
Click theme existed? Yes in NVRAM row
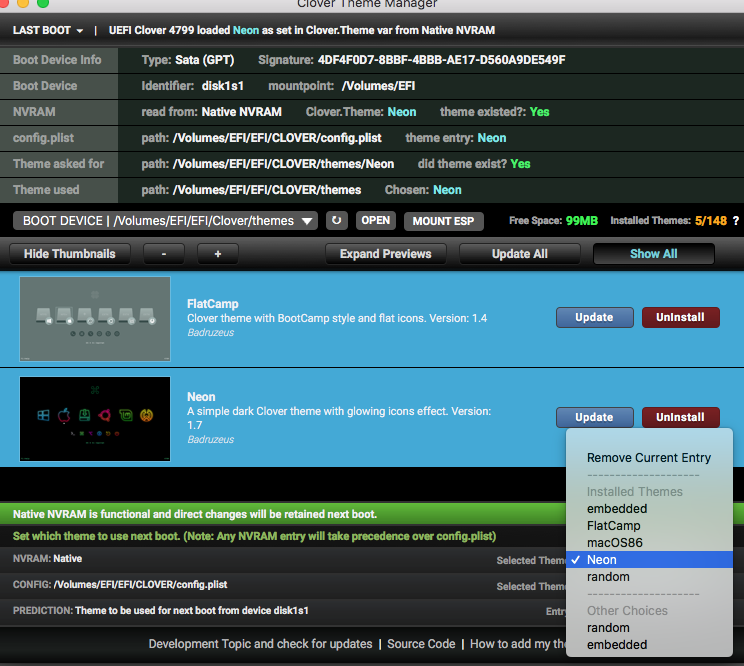click(x=539, y=112)
